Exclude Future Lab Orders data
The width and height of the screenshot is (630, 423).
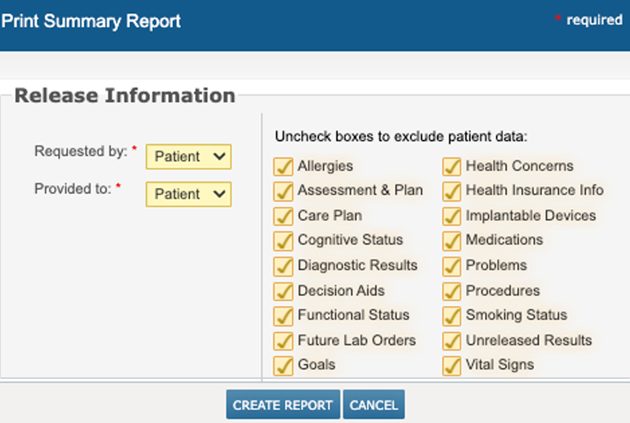coord(282,340)
